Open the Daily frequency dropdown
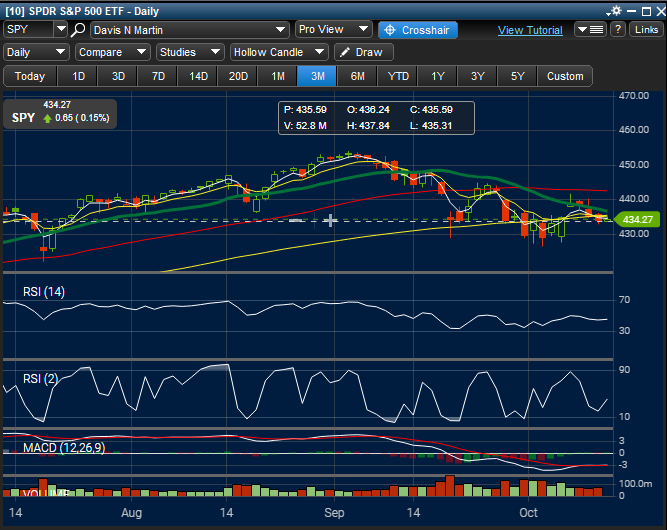The width and height of the screenshot is (667, 530). 36,52
